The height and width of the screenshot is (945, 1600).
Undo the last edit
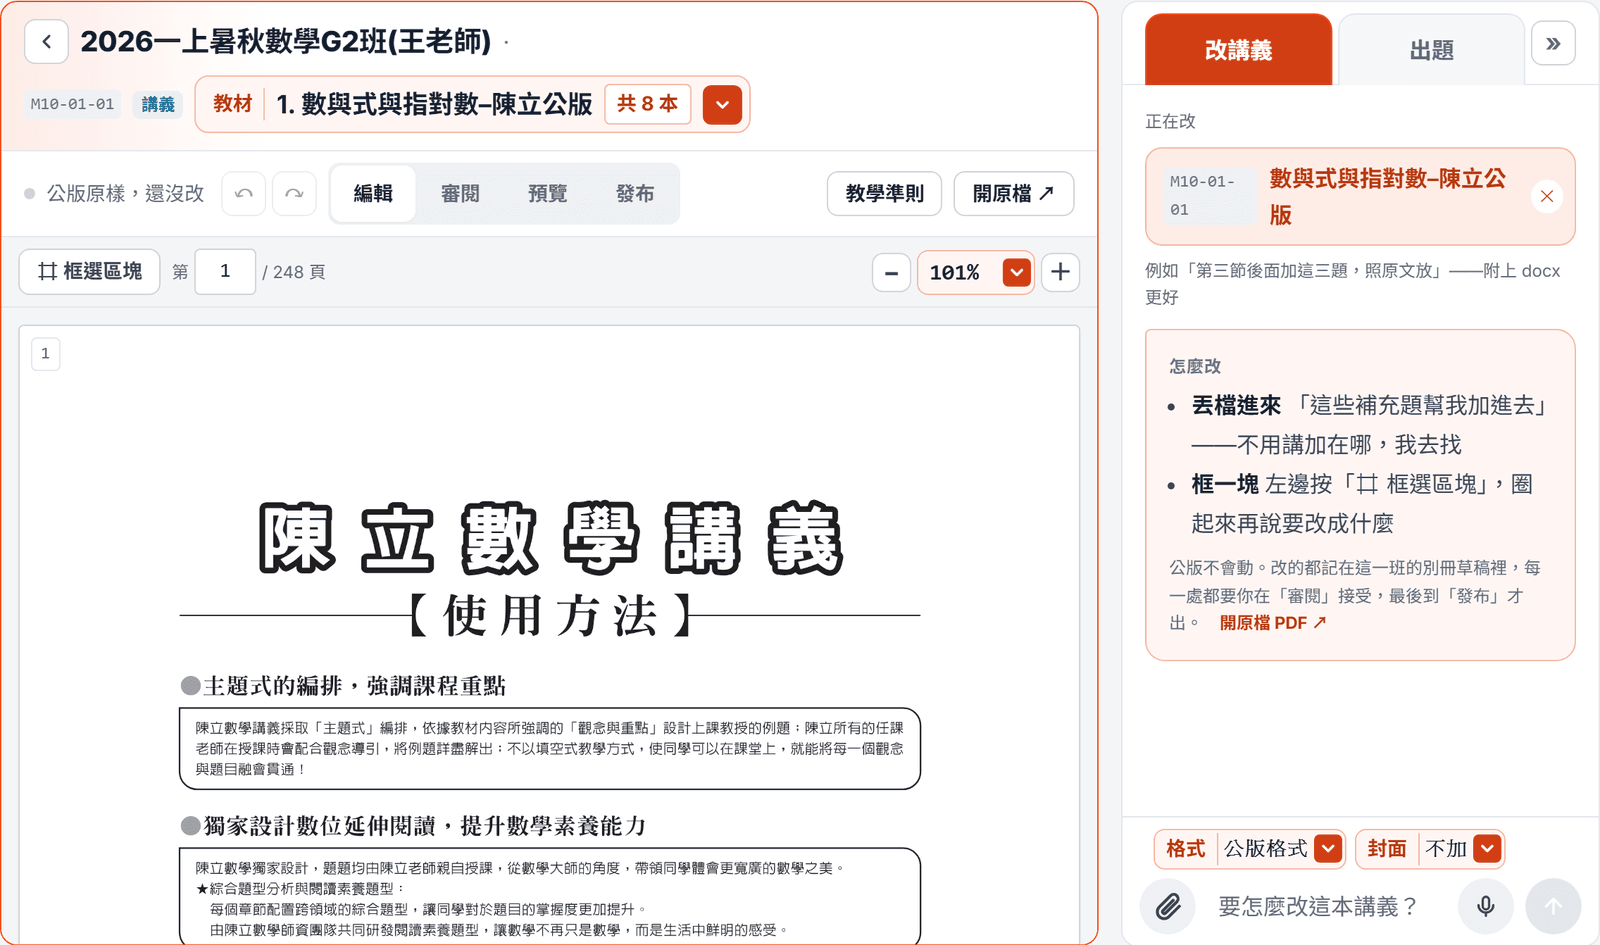tap(243, 193)
